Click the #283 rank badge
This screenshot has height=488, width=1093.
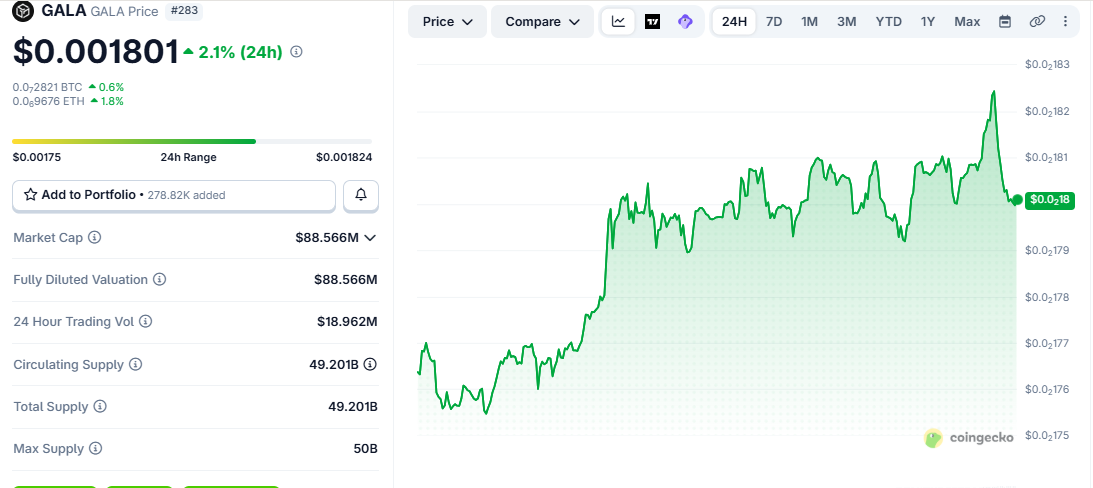click(x=183, y=10)
